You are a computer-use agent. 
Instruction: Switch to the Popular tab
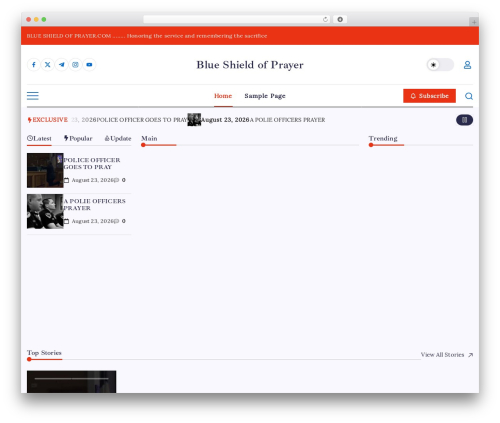pos(78,138)
